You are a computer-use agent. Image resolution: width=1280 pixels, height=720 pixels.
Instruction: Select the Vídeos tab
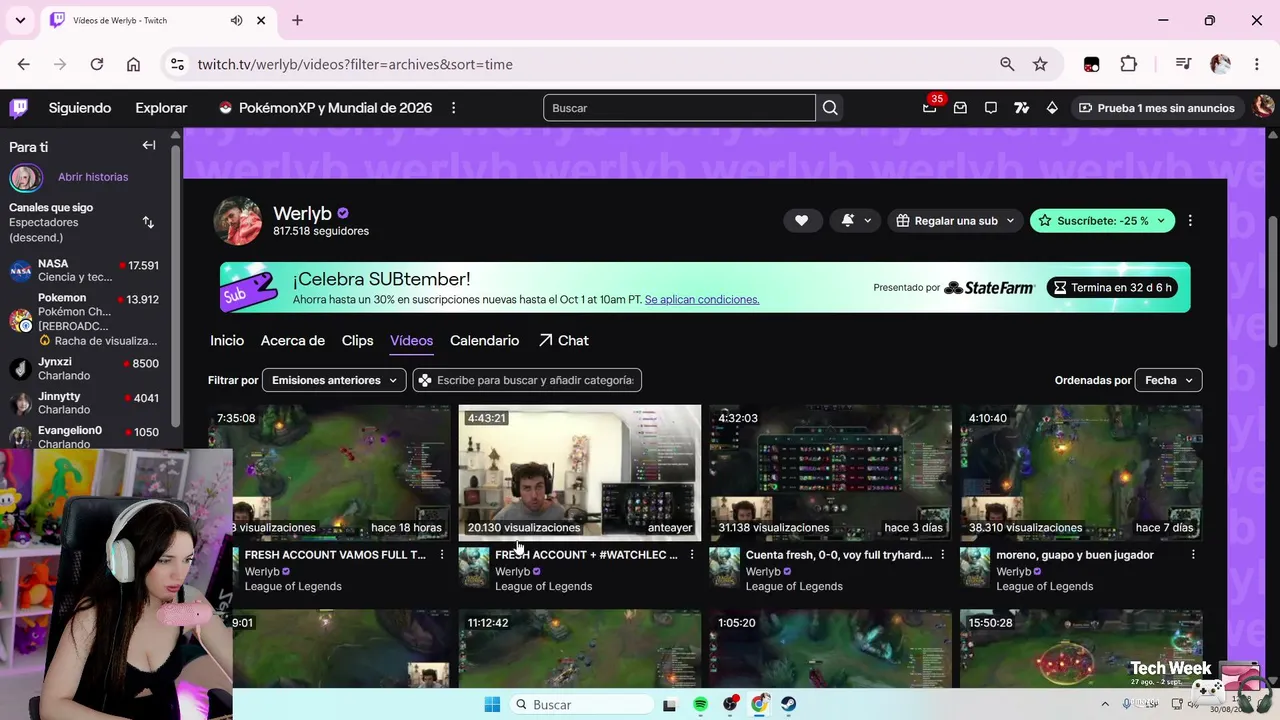pos(411,340)
